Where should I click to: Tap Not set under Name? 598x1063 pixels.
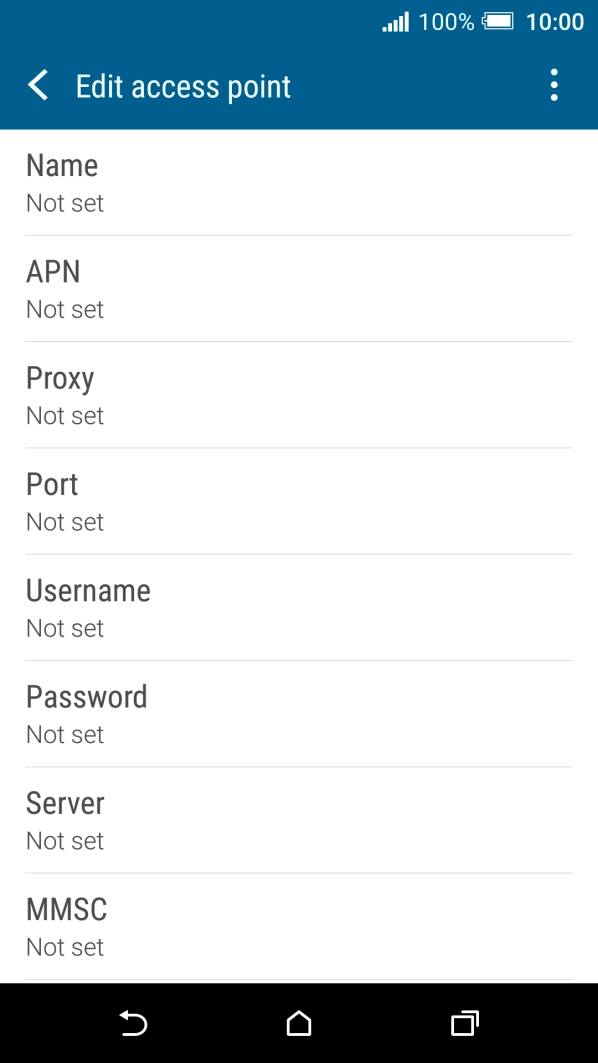[65, 203]
